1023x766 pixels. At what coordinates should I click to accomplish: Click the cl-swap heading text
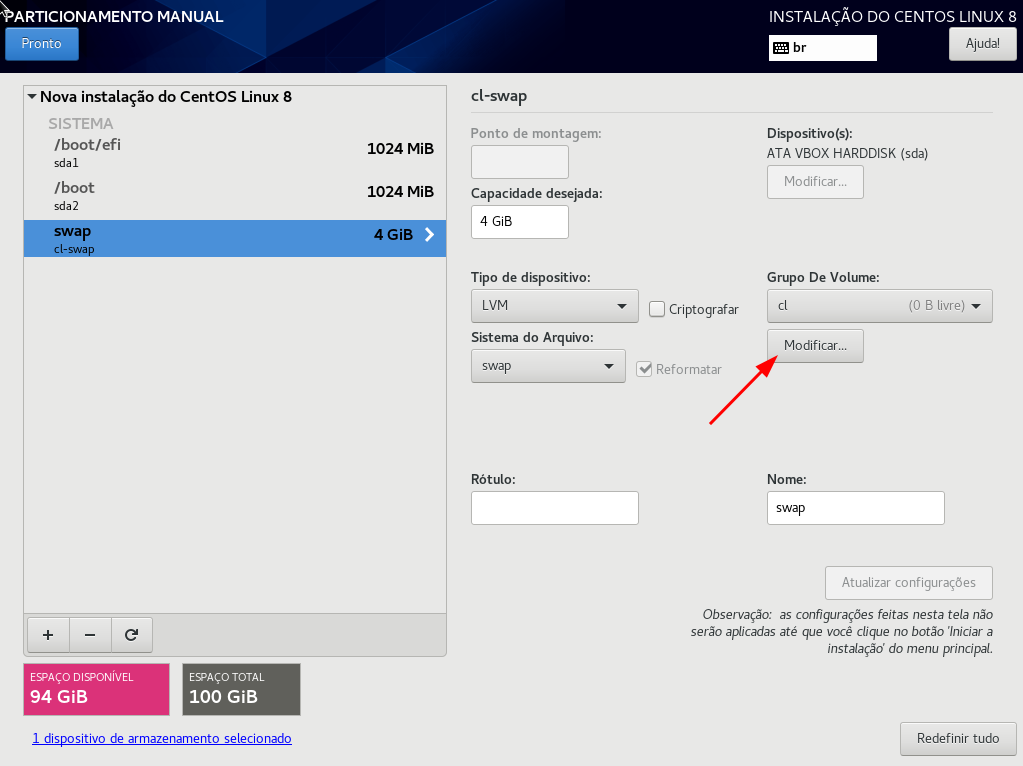click(x=498, y=96)
